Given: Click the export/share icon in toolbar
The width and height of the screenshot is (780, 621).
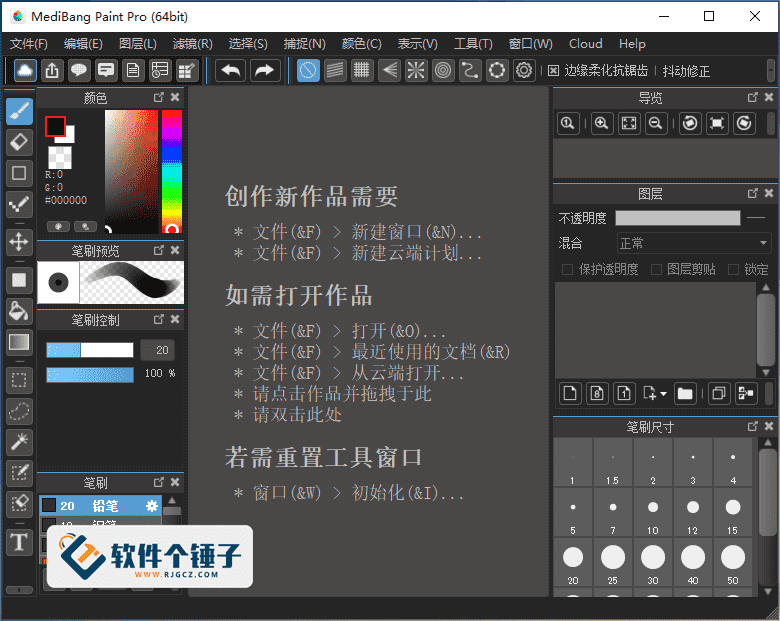Looking at the screenshot, I should [x=52, y=71].
